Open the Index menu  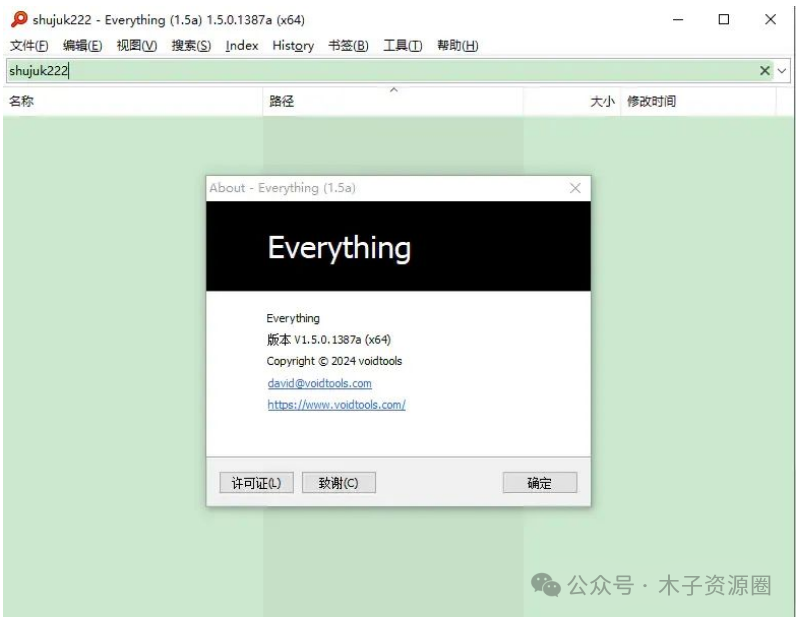tap(242, 46)
